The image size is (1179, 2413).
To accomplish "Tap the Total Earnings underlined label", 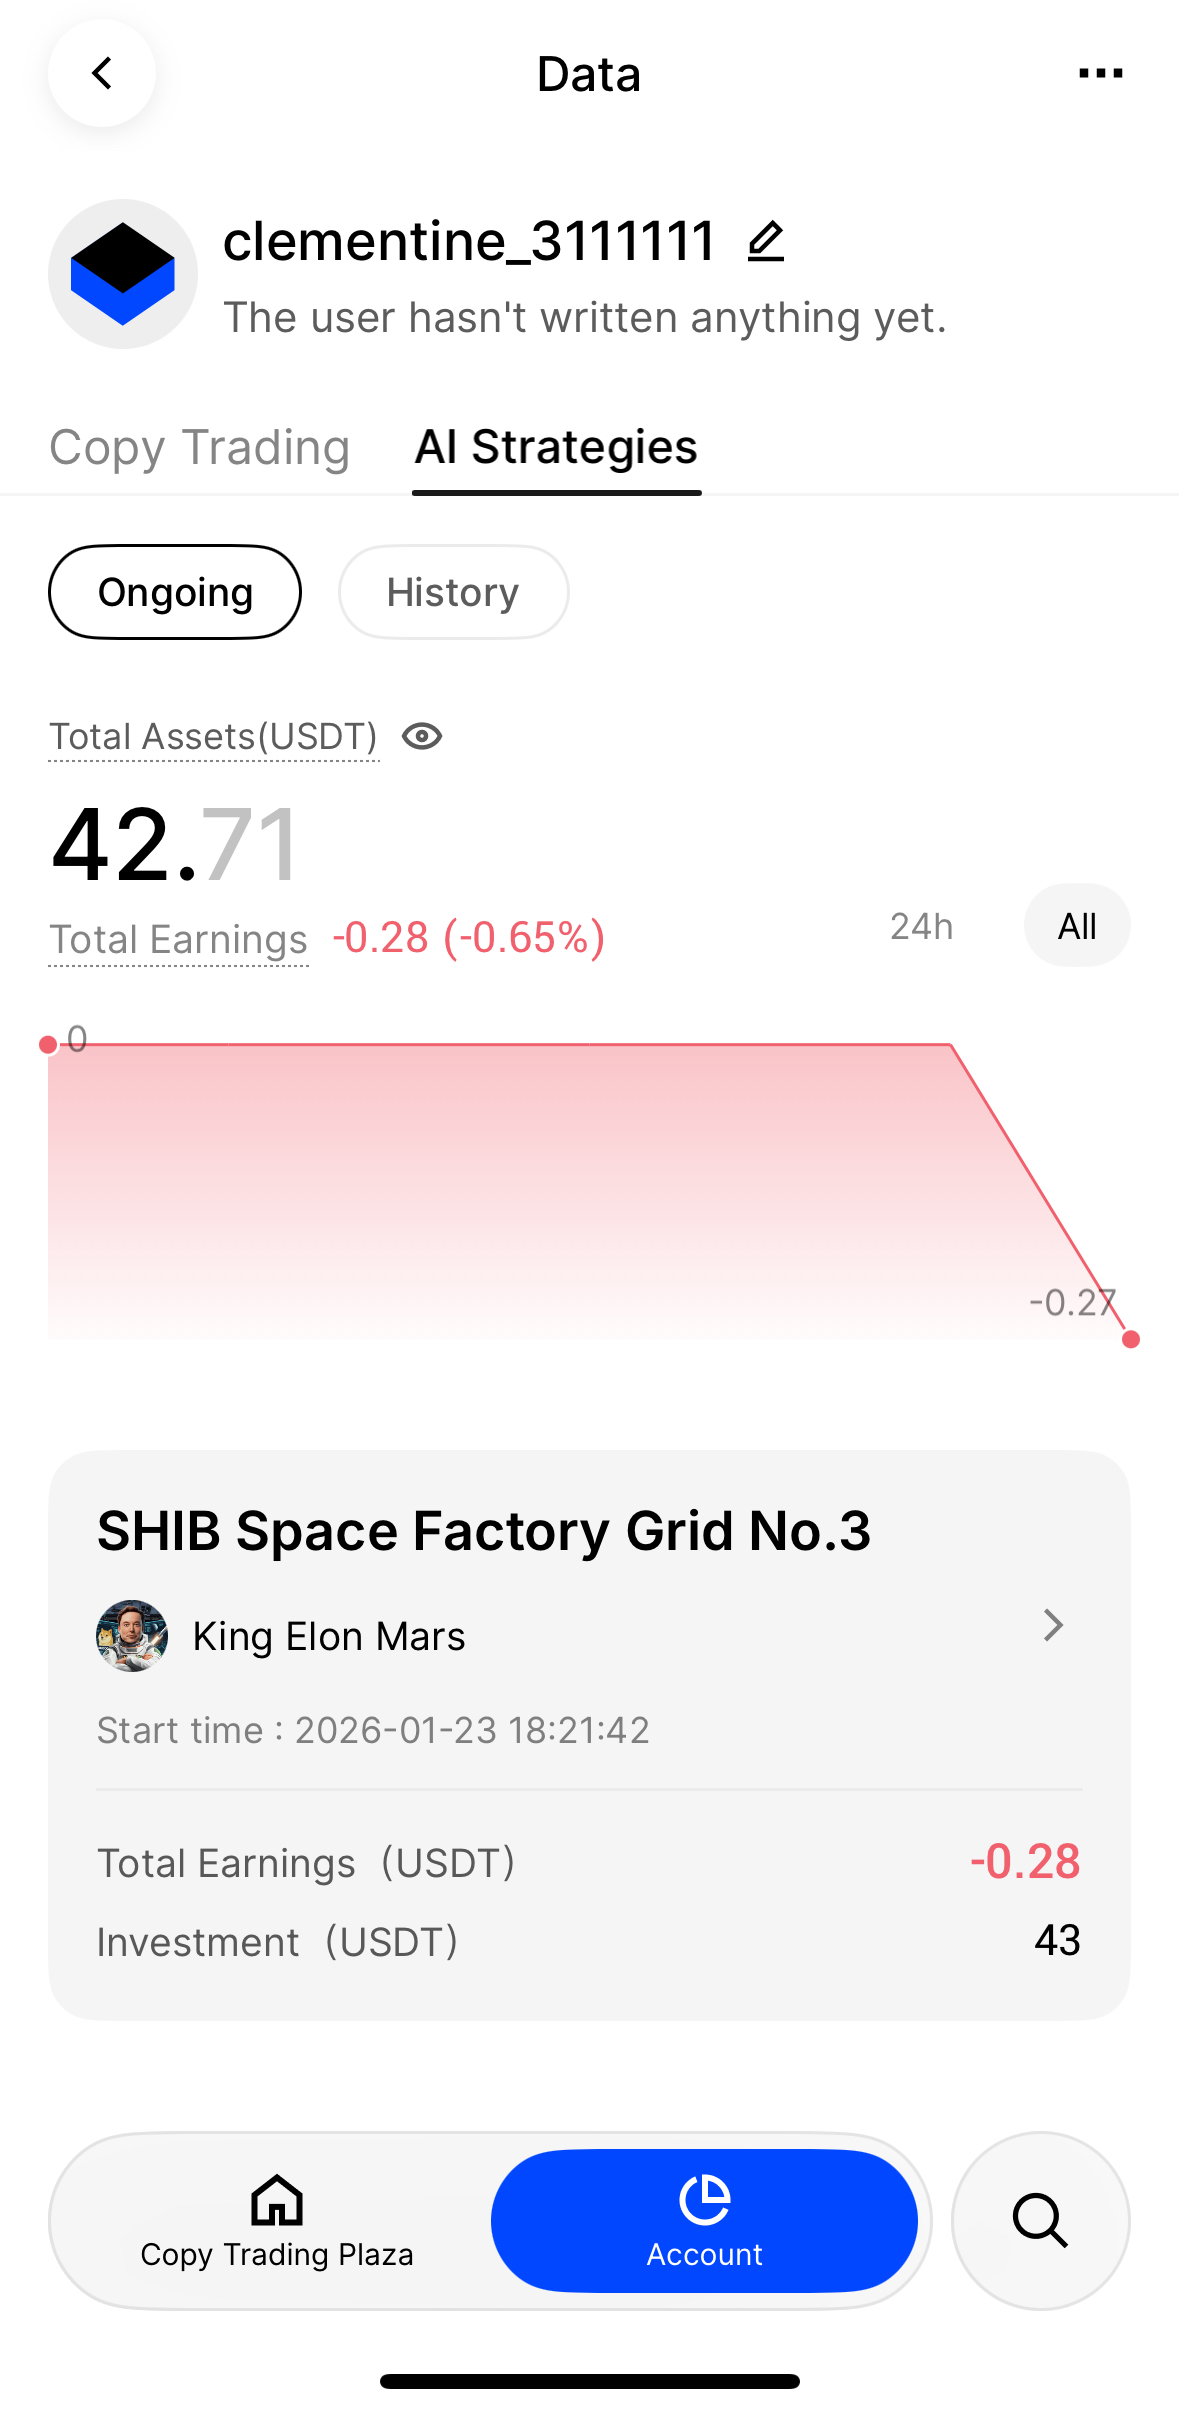I will point(179,940).
